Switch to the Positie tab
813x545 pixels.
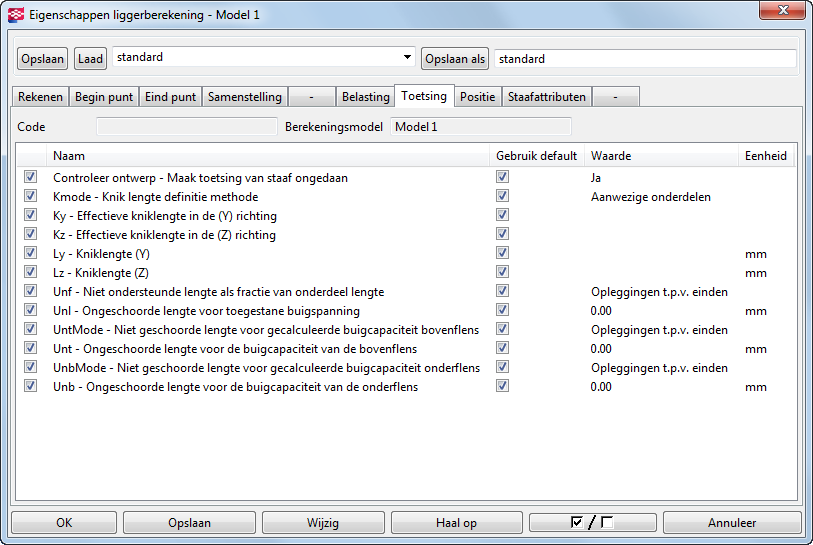[478, 96]
